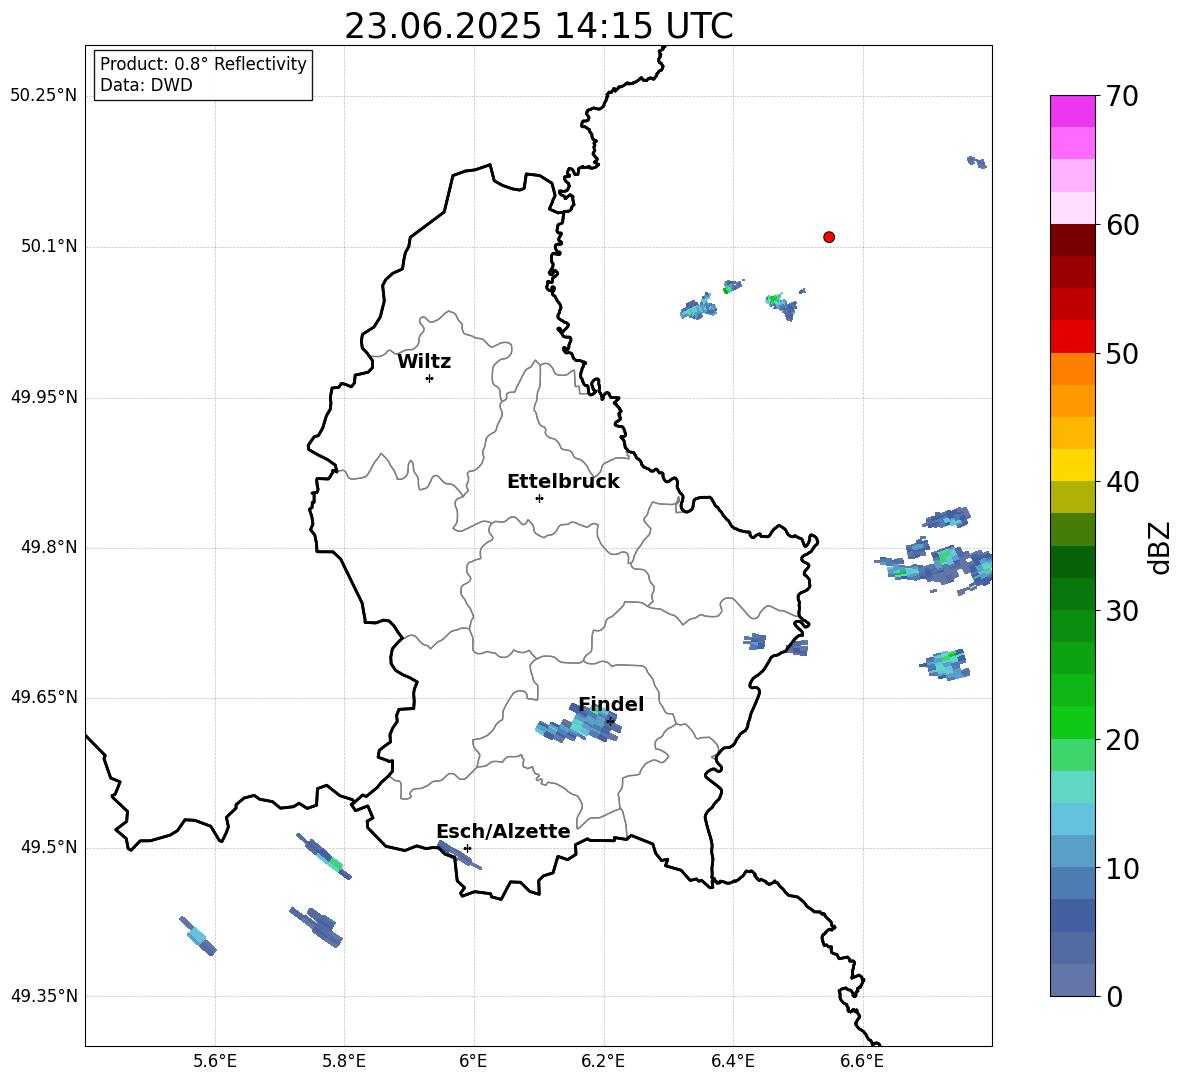This screenshot has width=1184, height=1081.
Task: Click the 20 tick label on colorbar
Action: coord(1123,740)
